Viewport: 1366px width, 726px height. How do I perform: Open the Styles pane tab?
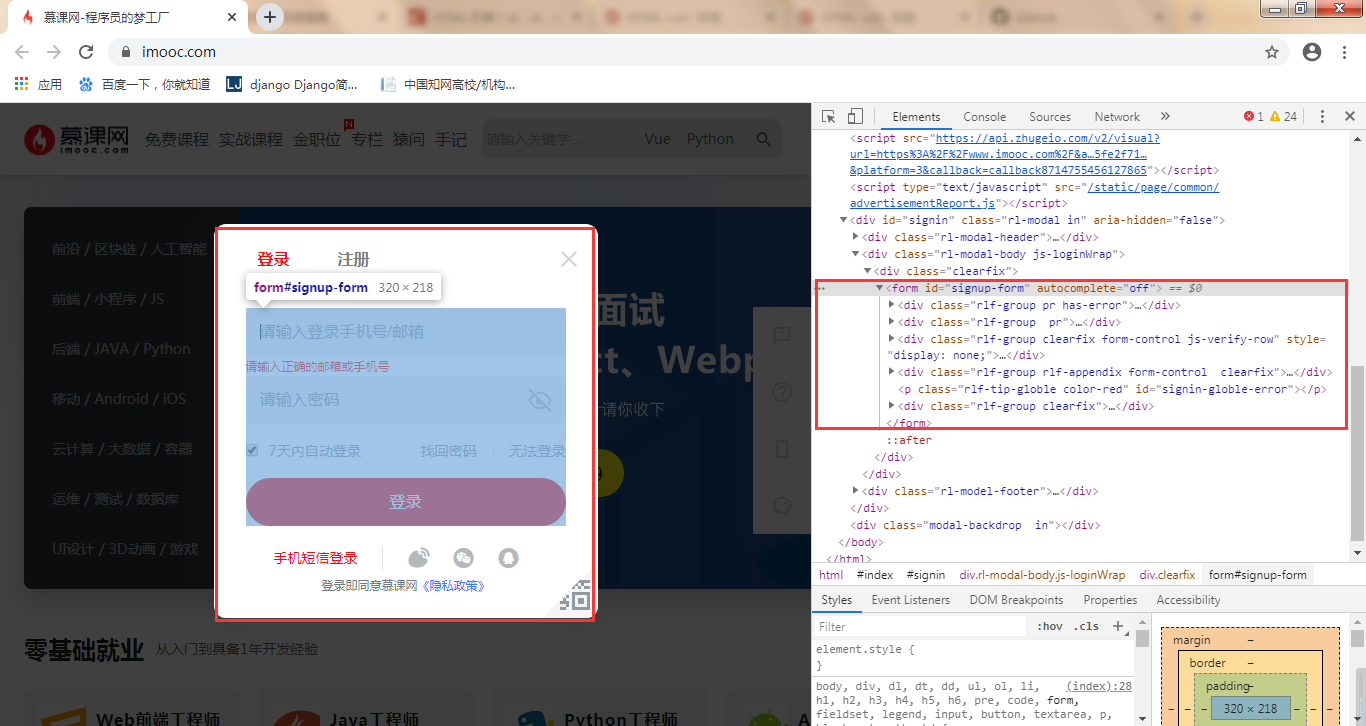[836, 600]
